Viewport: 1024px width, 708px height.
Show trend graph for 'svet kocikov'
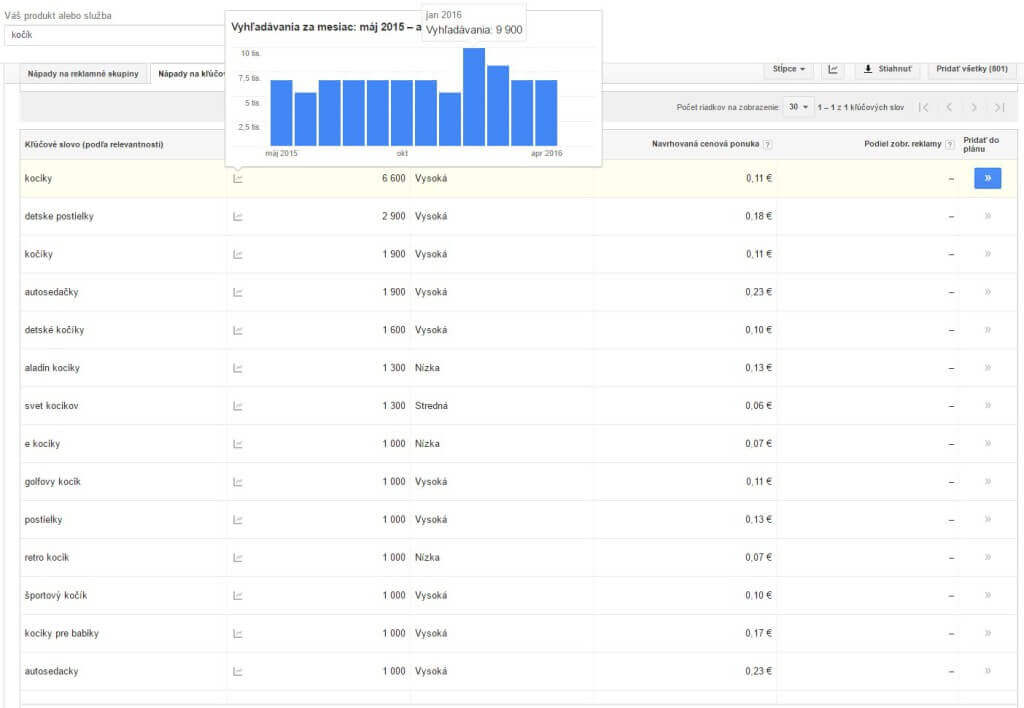tap(238, 406)
